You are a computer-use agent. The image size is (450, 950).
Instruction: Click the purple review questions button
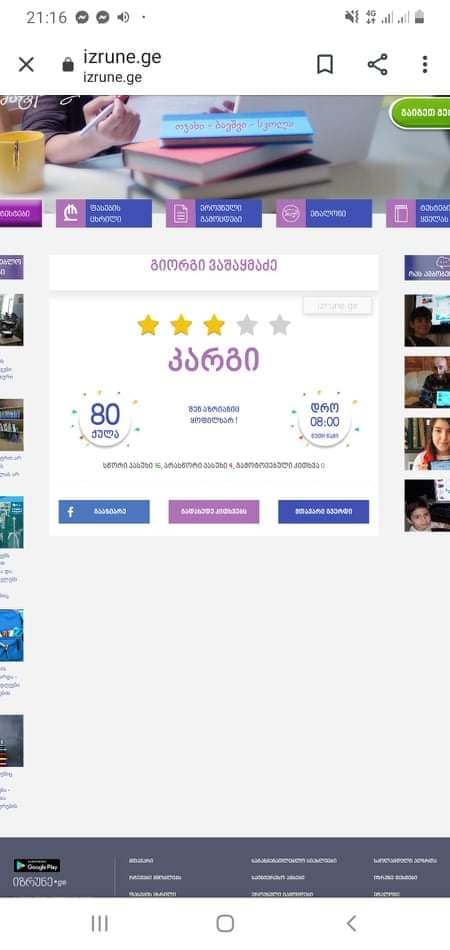[214, 511]
